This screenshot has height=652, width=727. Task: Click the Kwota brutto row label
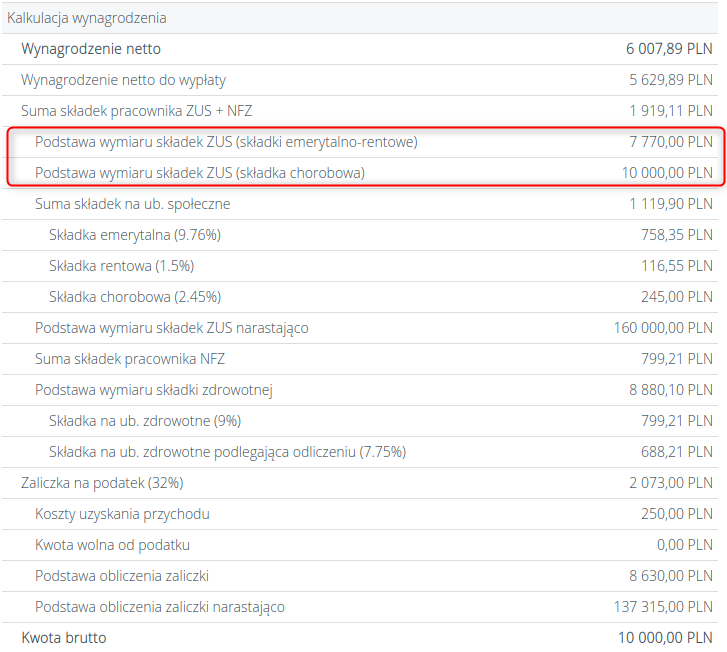64,638
